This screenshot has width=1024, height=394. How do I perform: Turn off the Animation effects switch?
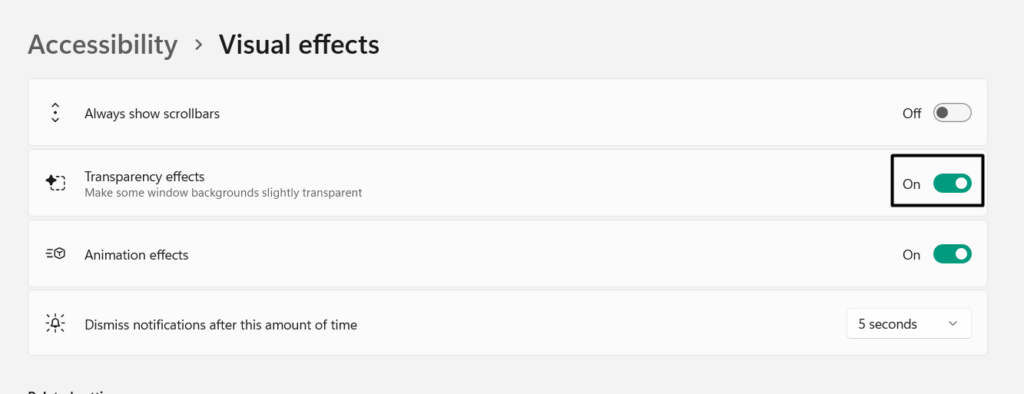pyautogui.click(x=952, y=254)
